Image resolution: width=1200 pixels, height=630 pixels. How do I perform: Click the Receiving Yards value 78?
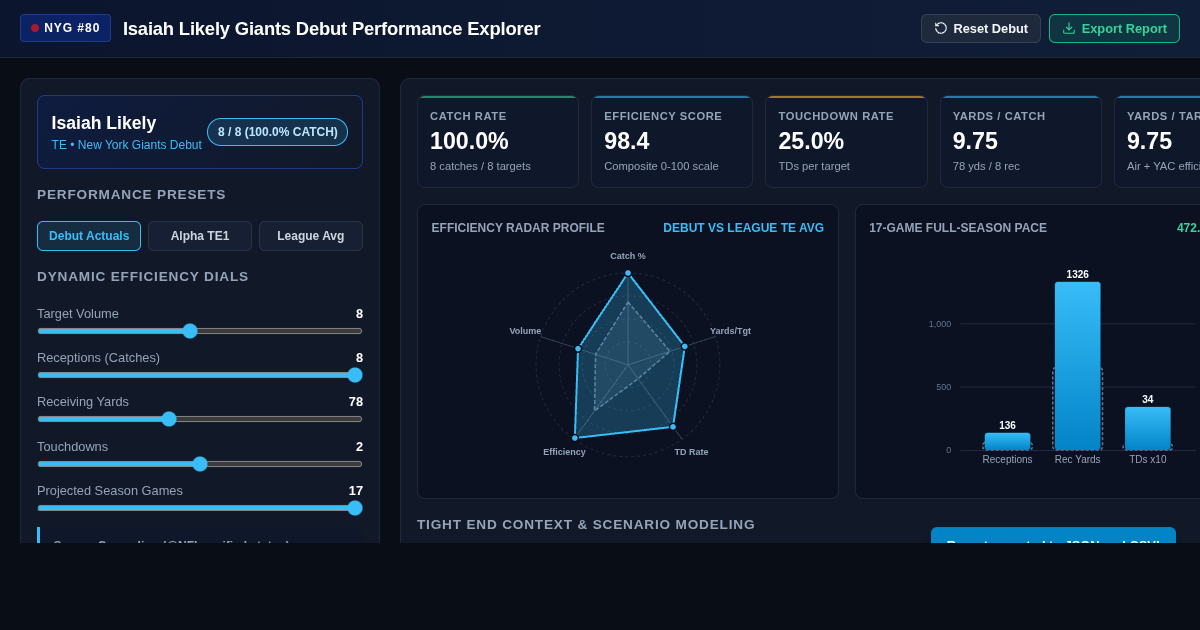[x=356, y=401]
